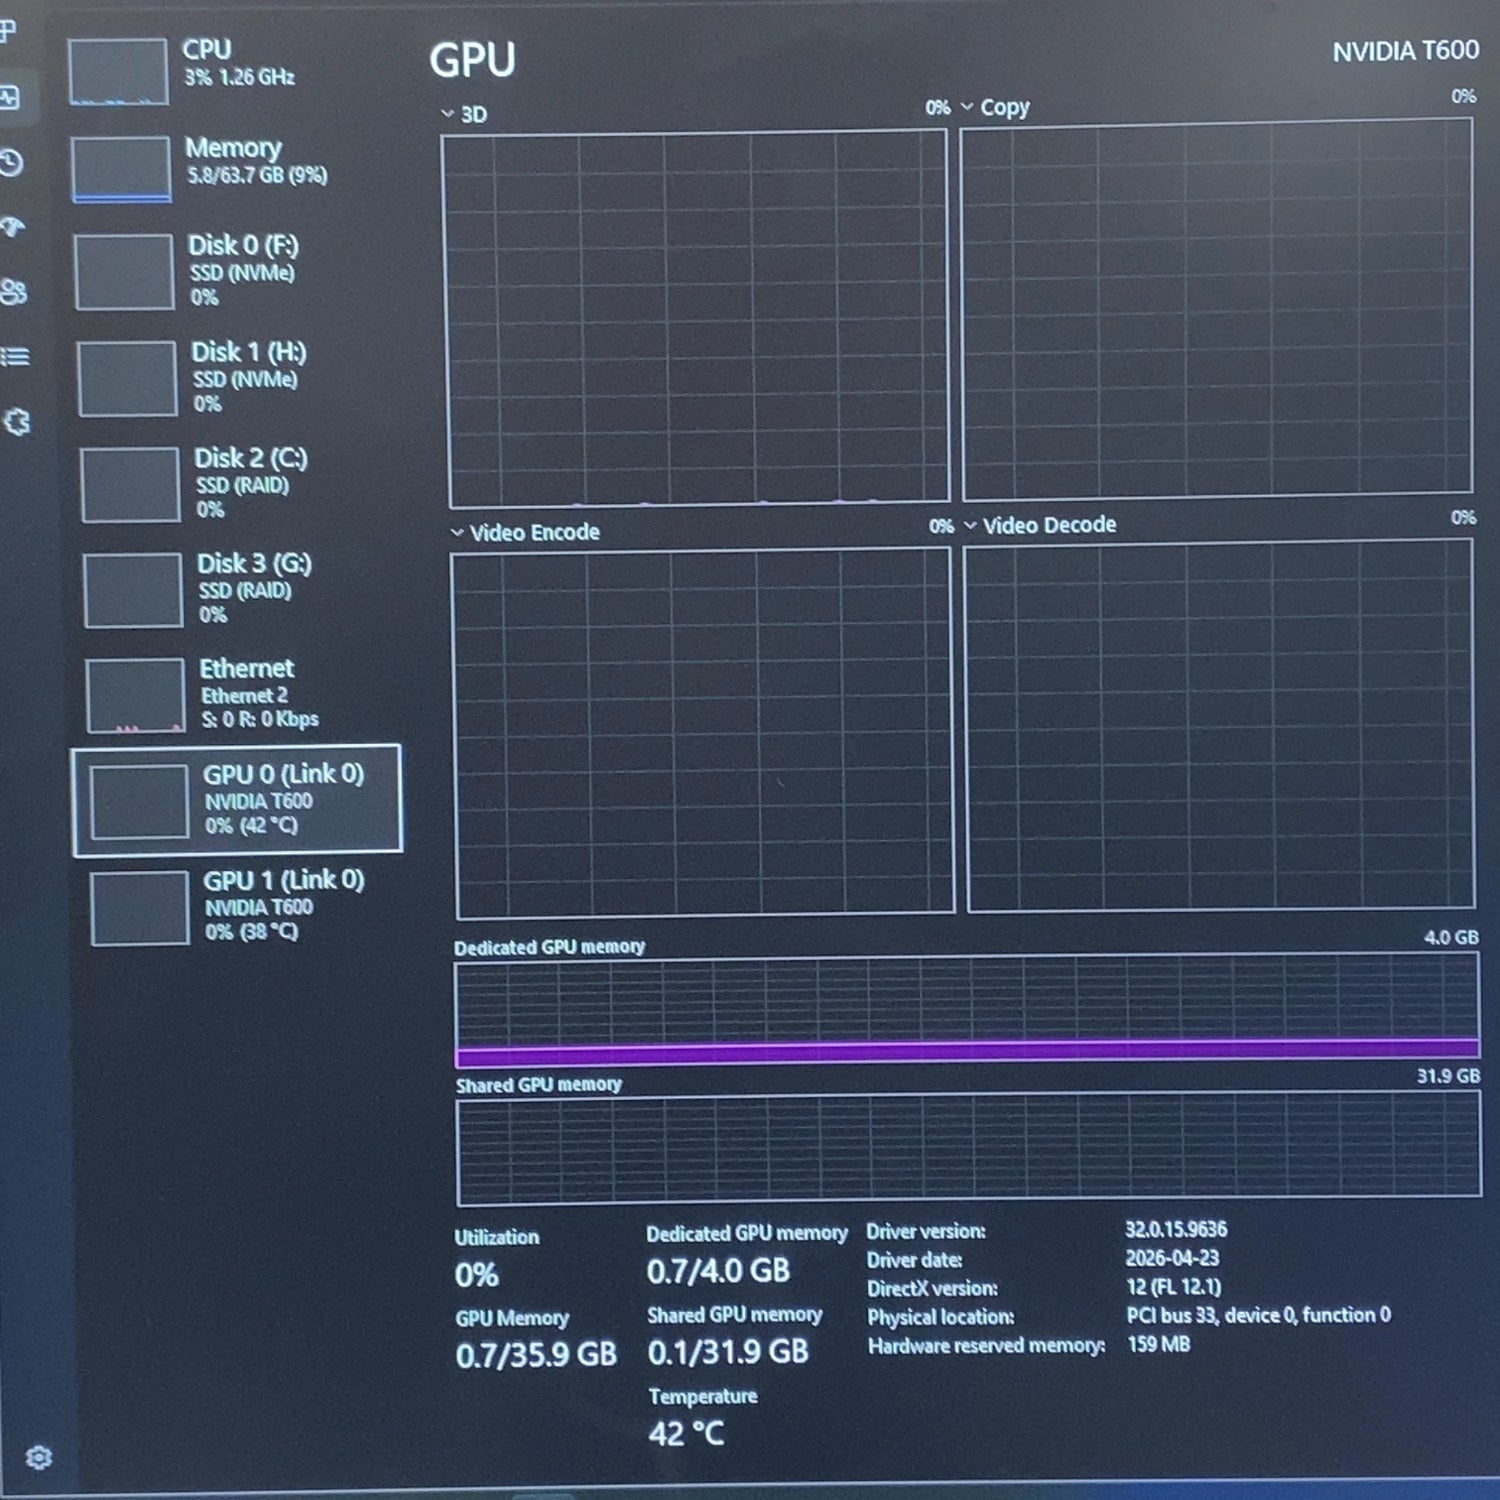Click the 0.7/4.0 GB dedicated memory value
Viewport: 1500px width, 1500px height.
coord(718,1271)
